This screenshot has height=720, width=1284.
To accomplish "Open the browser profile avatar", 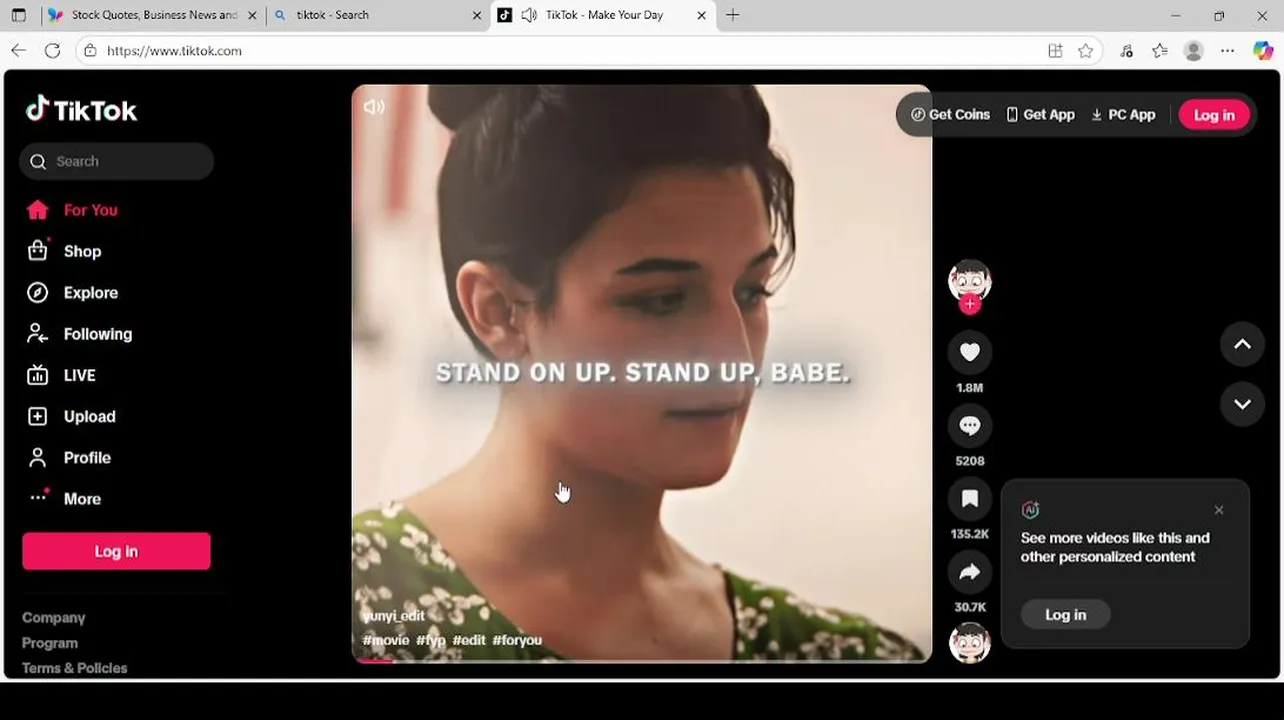I will pos(1193,51).
